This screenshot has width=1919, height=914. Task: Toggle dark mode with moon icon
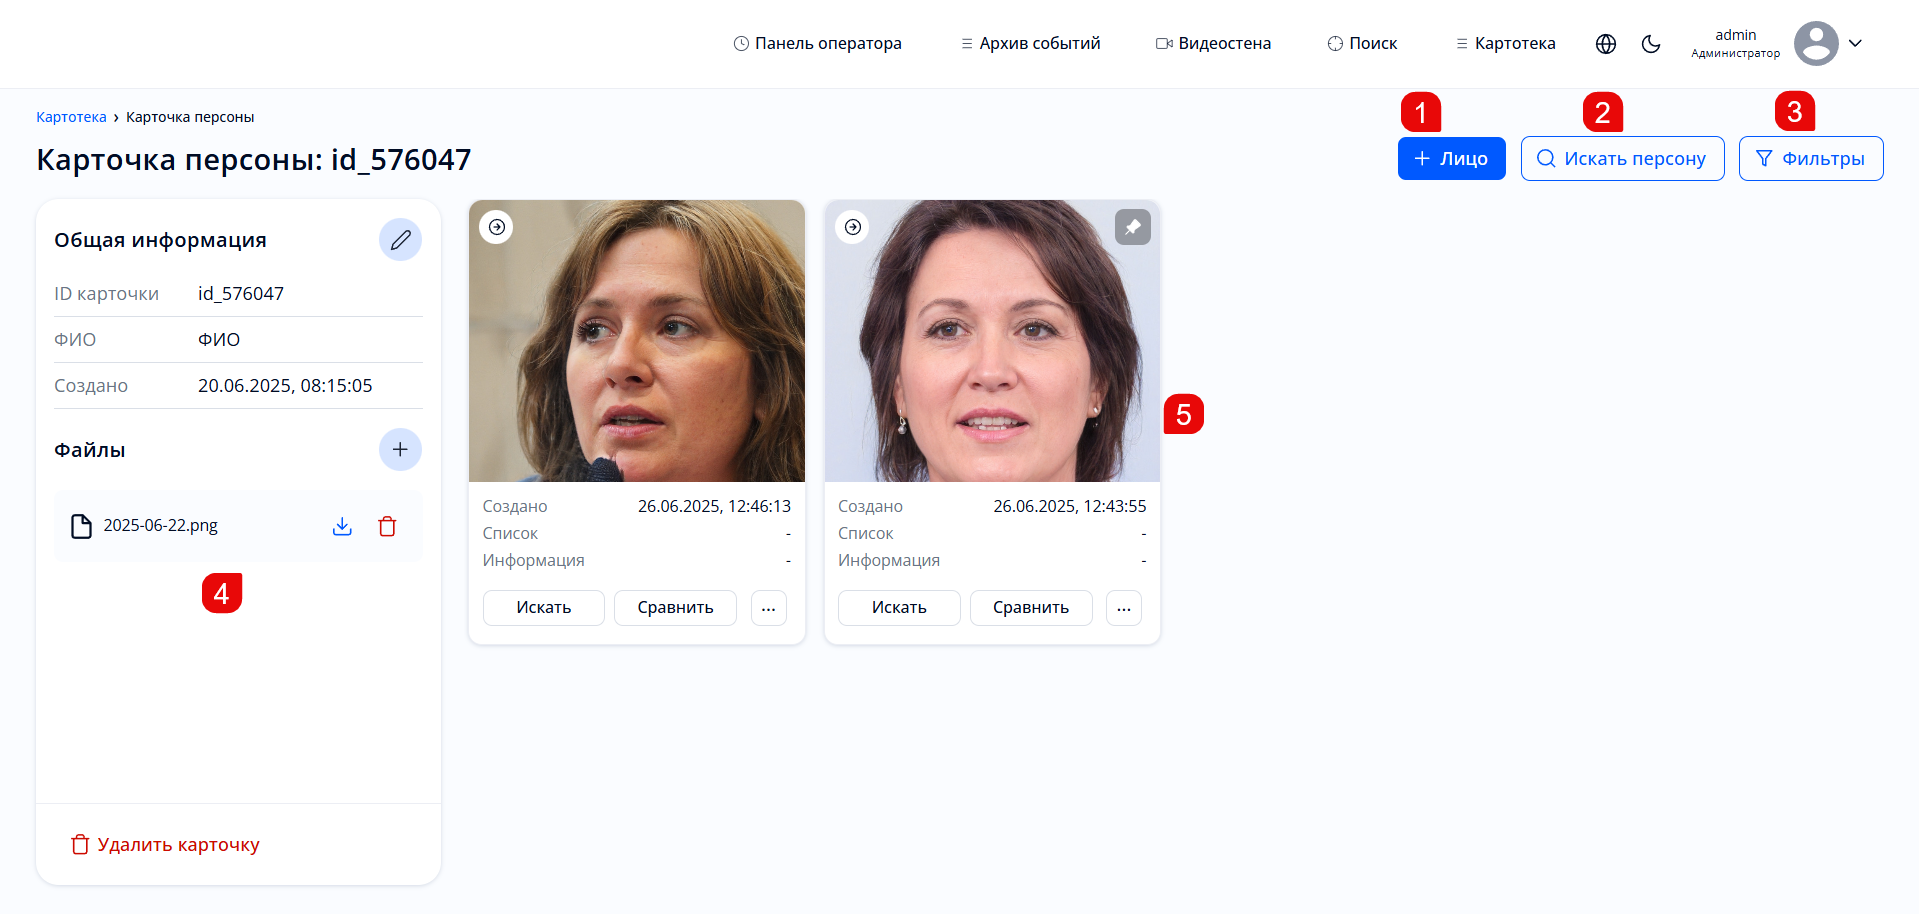point(1651,44)
